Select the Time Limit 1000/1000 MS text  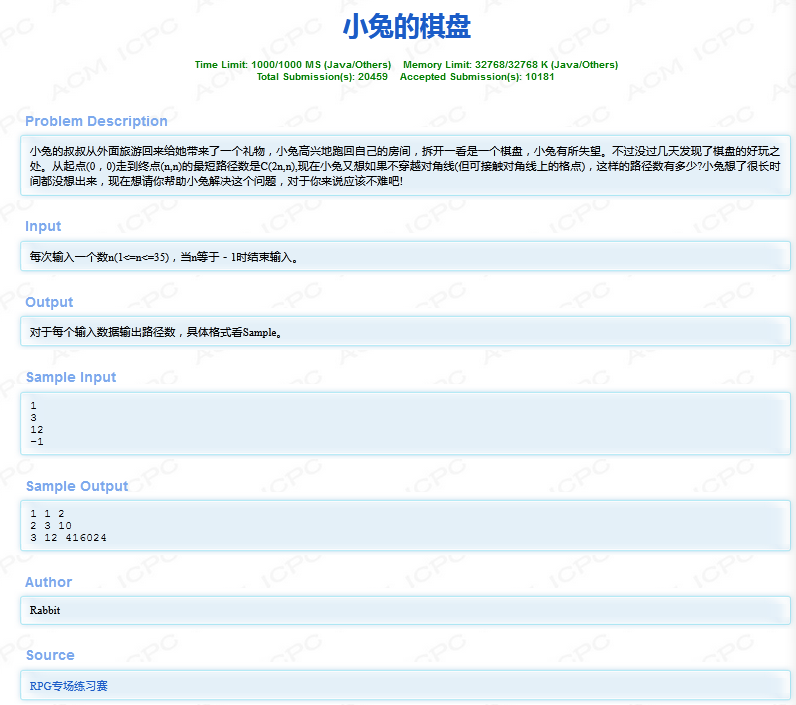click(293, 64)
